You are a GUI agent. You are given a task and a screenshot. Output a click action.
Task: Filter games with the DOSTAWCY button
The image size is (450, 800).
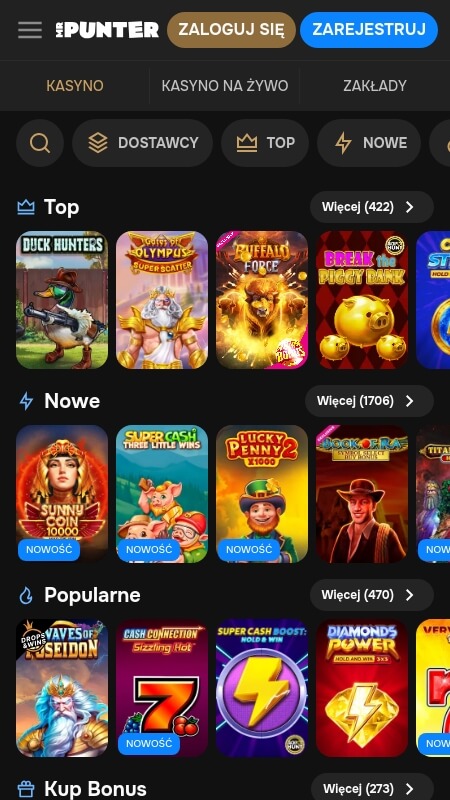click(142, 143)
